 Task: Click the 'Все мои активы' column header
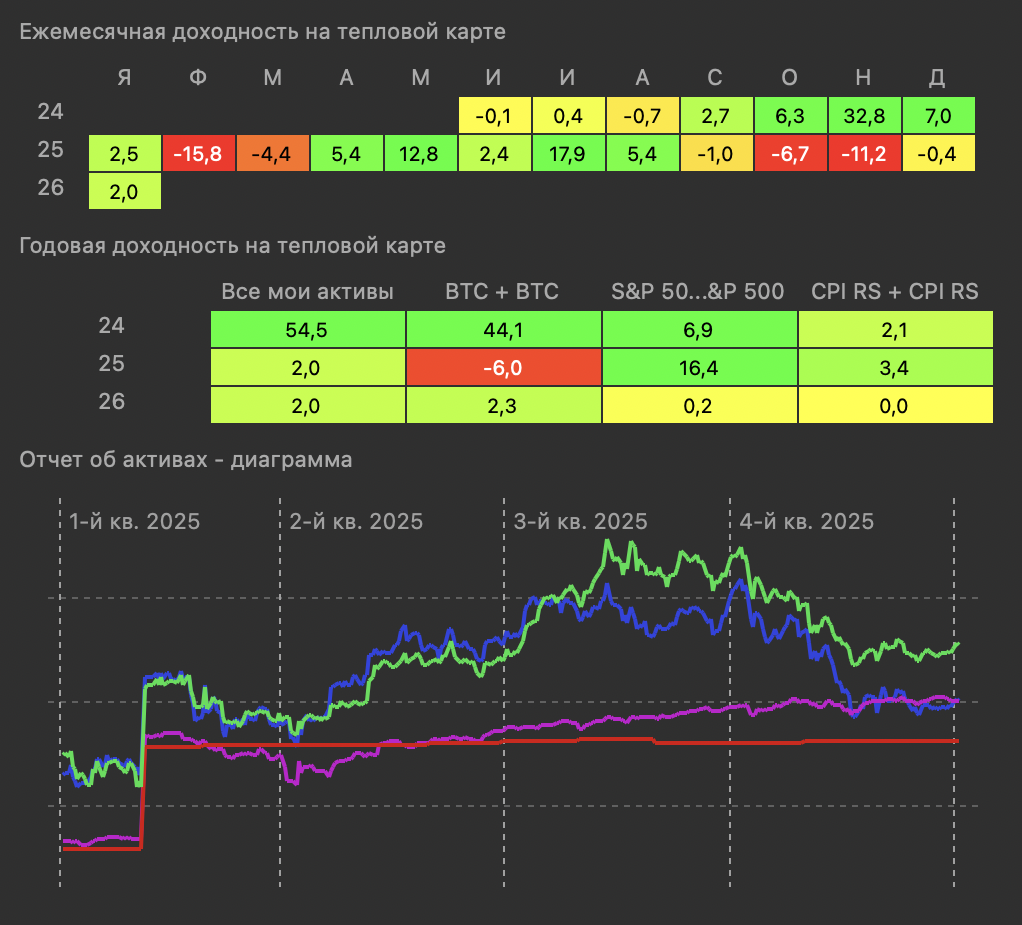tap(308, 291)
